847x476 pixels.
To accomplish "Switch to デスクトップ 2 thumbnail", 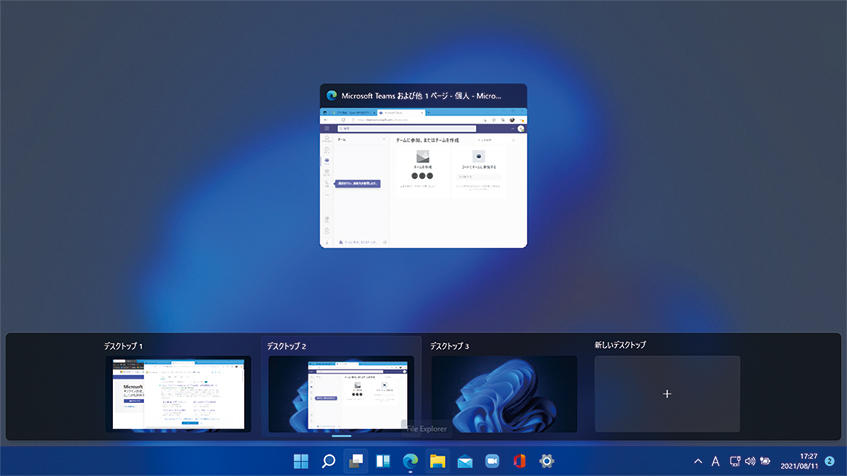I will [341, 393].
